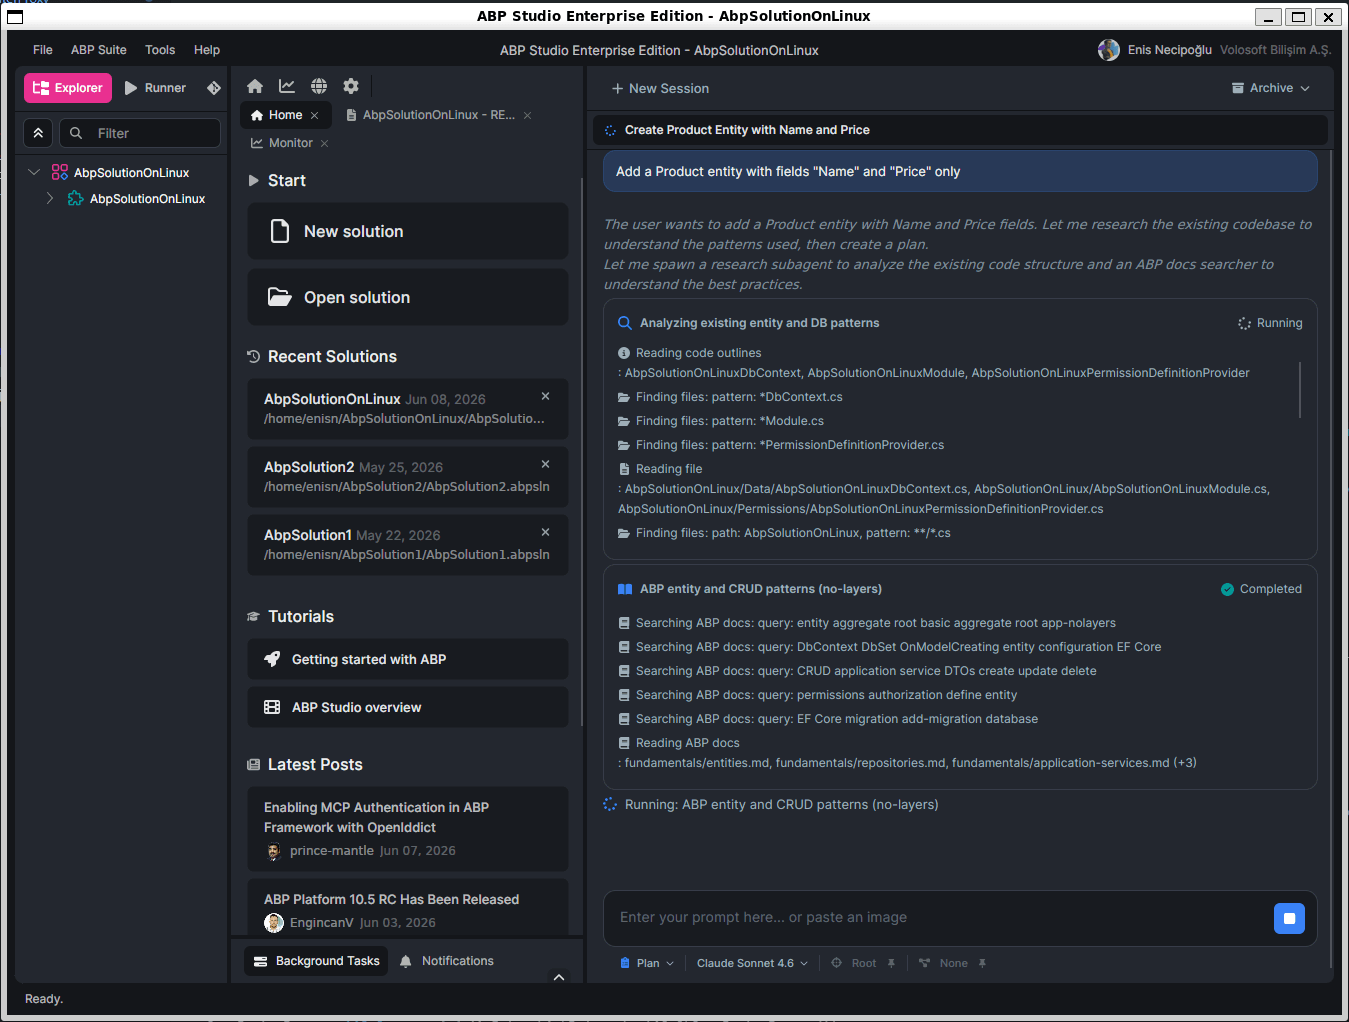Open the settings gear toolbar icon
Image resolution: width=1349 pixels, height=1022 pixels.
(351, 86)
